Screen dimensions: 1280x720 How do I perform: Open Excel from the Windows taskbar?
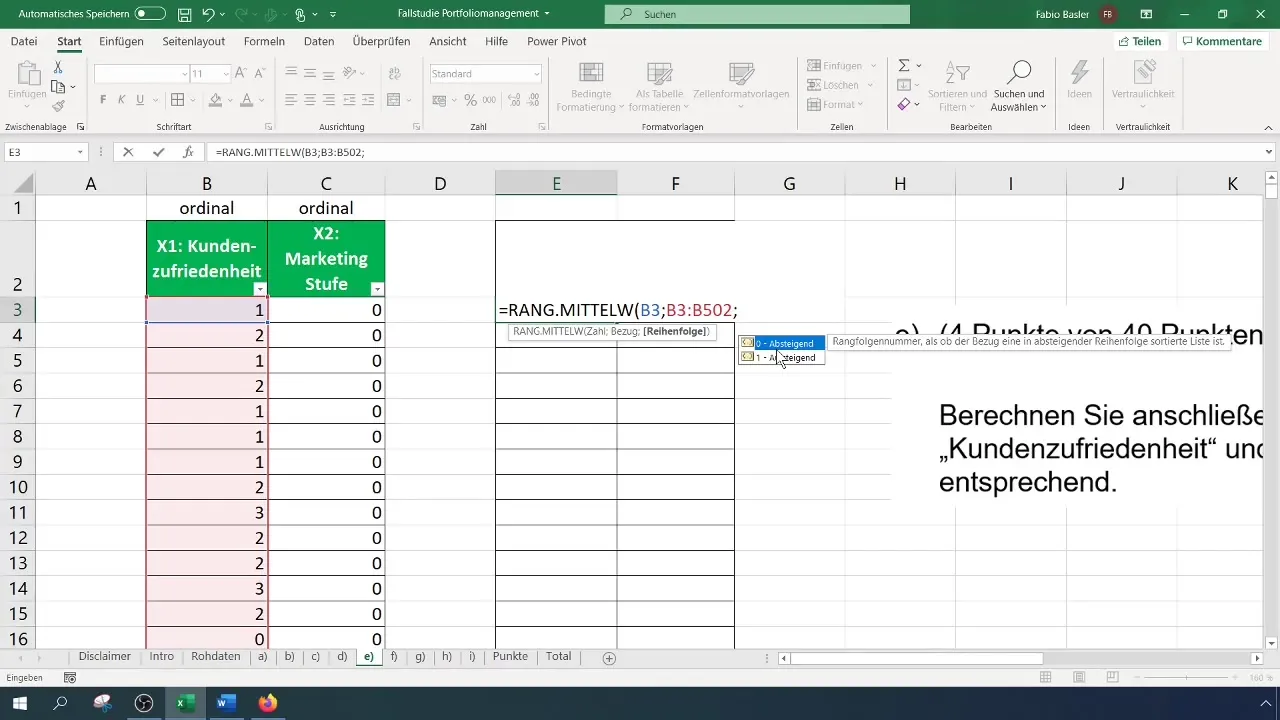(x=184, y=703)
